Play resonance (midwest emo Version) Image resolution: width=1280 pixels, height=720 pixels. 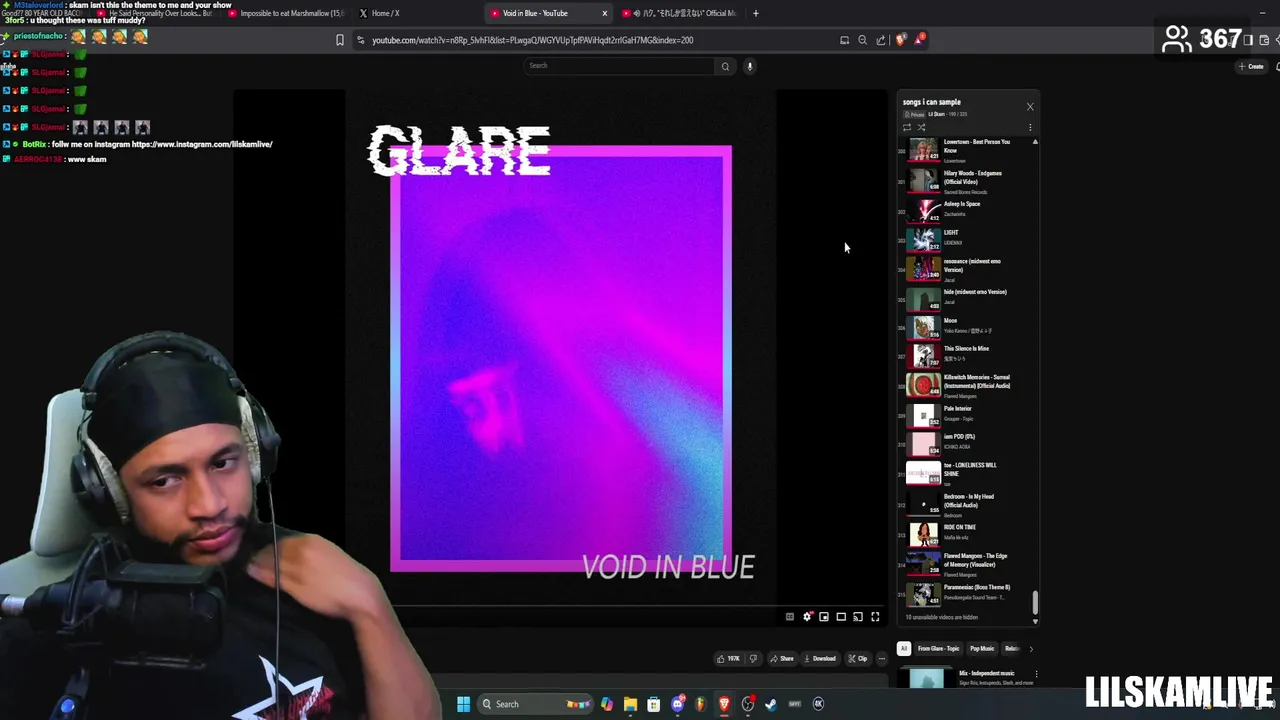(x=965, y=267)
